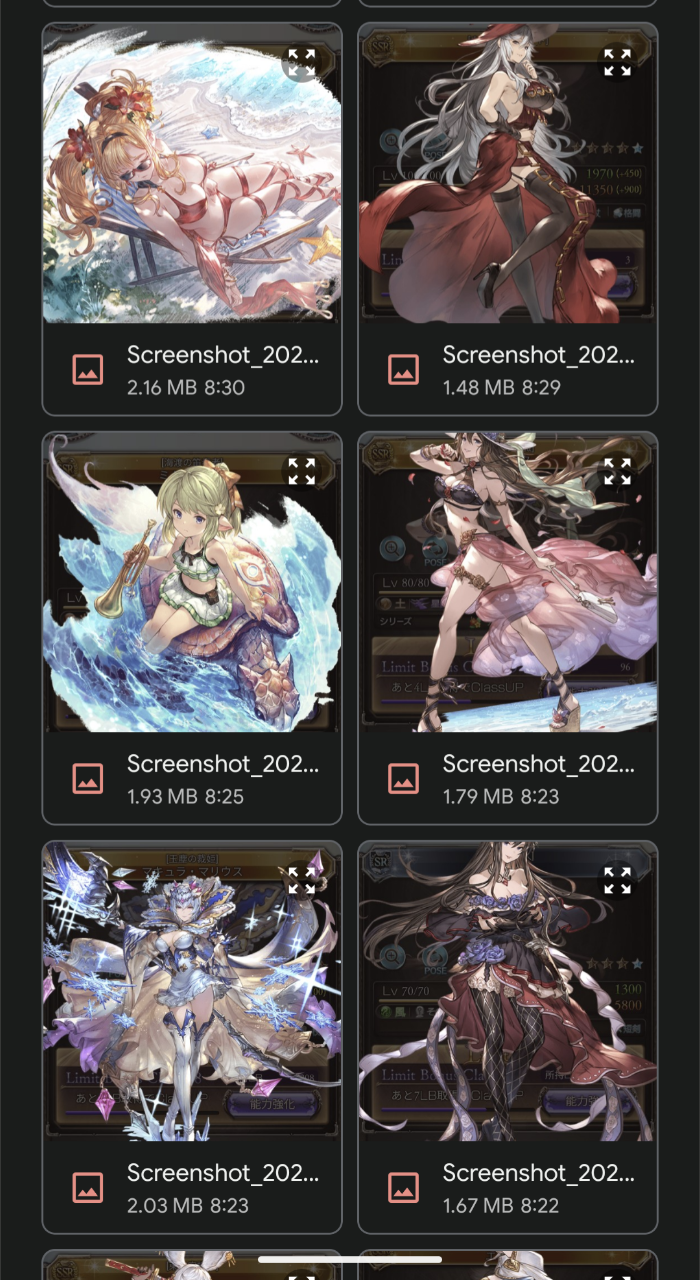Expand preview of 1.79 MB screenshot
This screenshot has width=700, height=1280.
(618, 471)
